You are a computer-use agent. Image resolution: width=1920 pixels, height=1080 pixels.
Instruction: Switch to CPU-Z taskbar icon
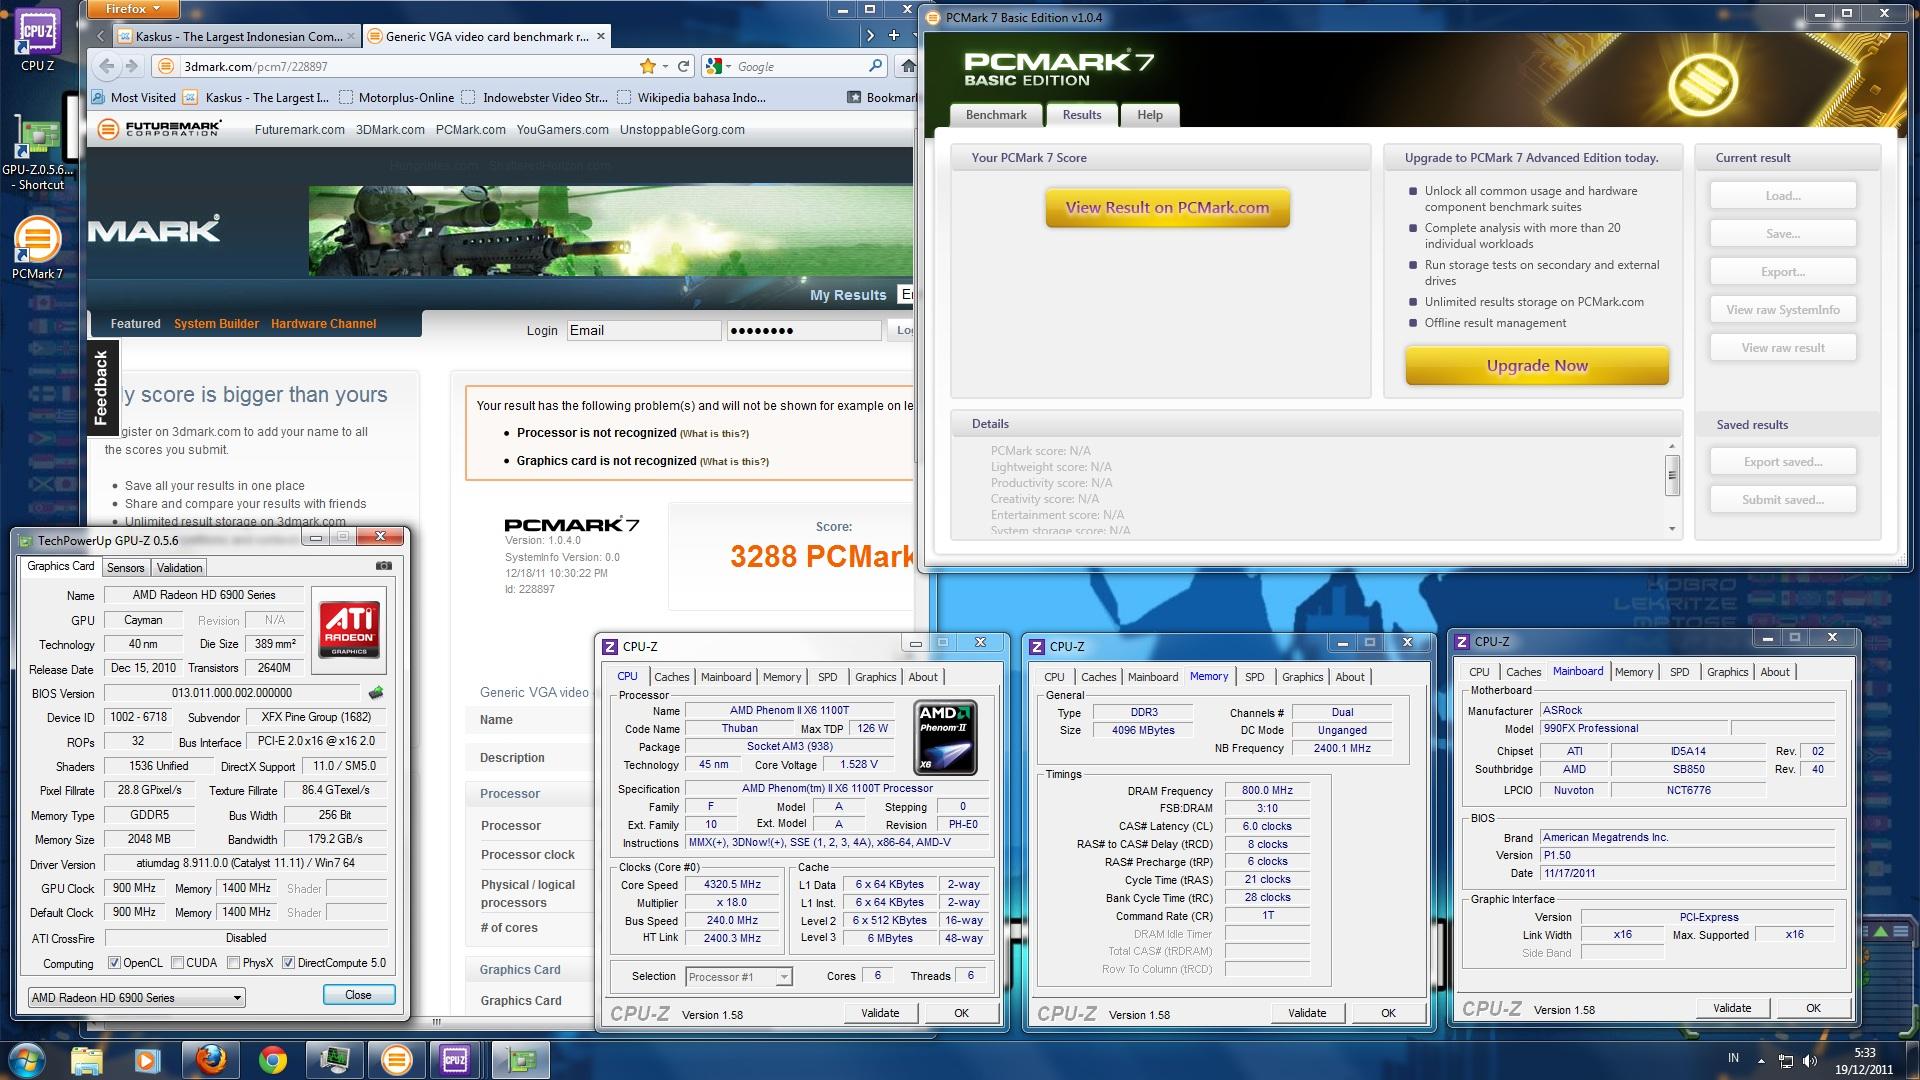click(x=455, y=1060)
